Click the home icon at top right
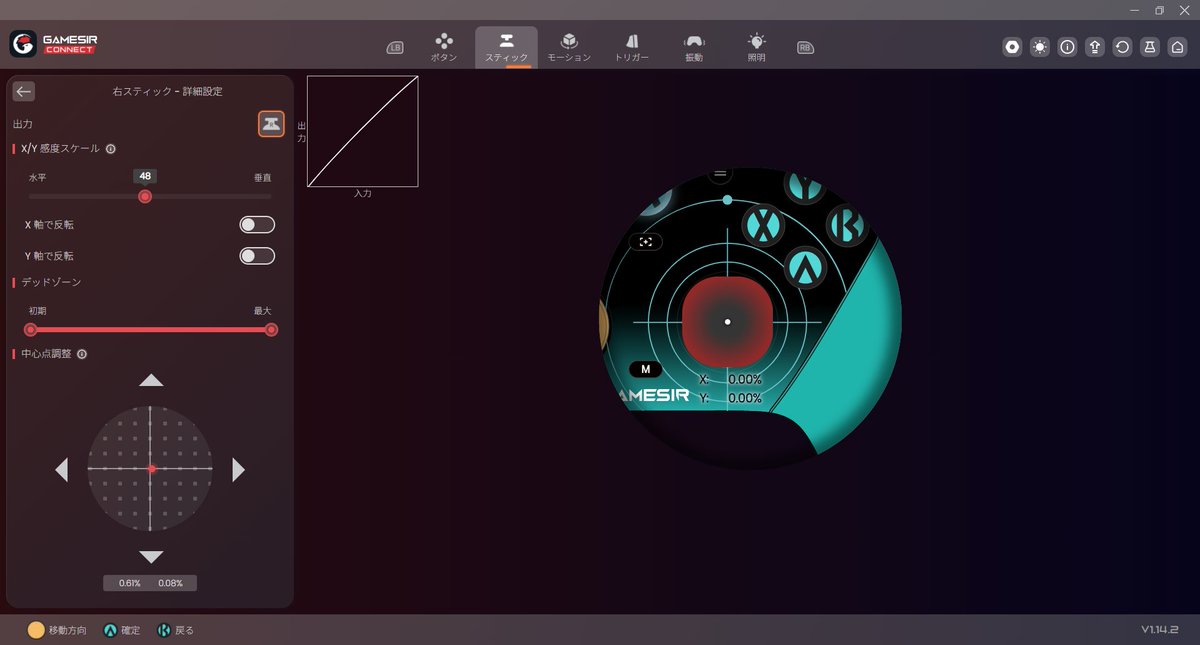This screenshot has height=645, width=1200. click(x=1178, y=47)
